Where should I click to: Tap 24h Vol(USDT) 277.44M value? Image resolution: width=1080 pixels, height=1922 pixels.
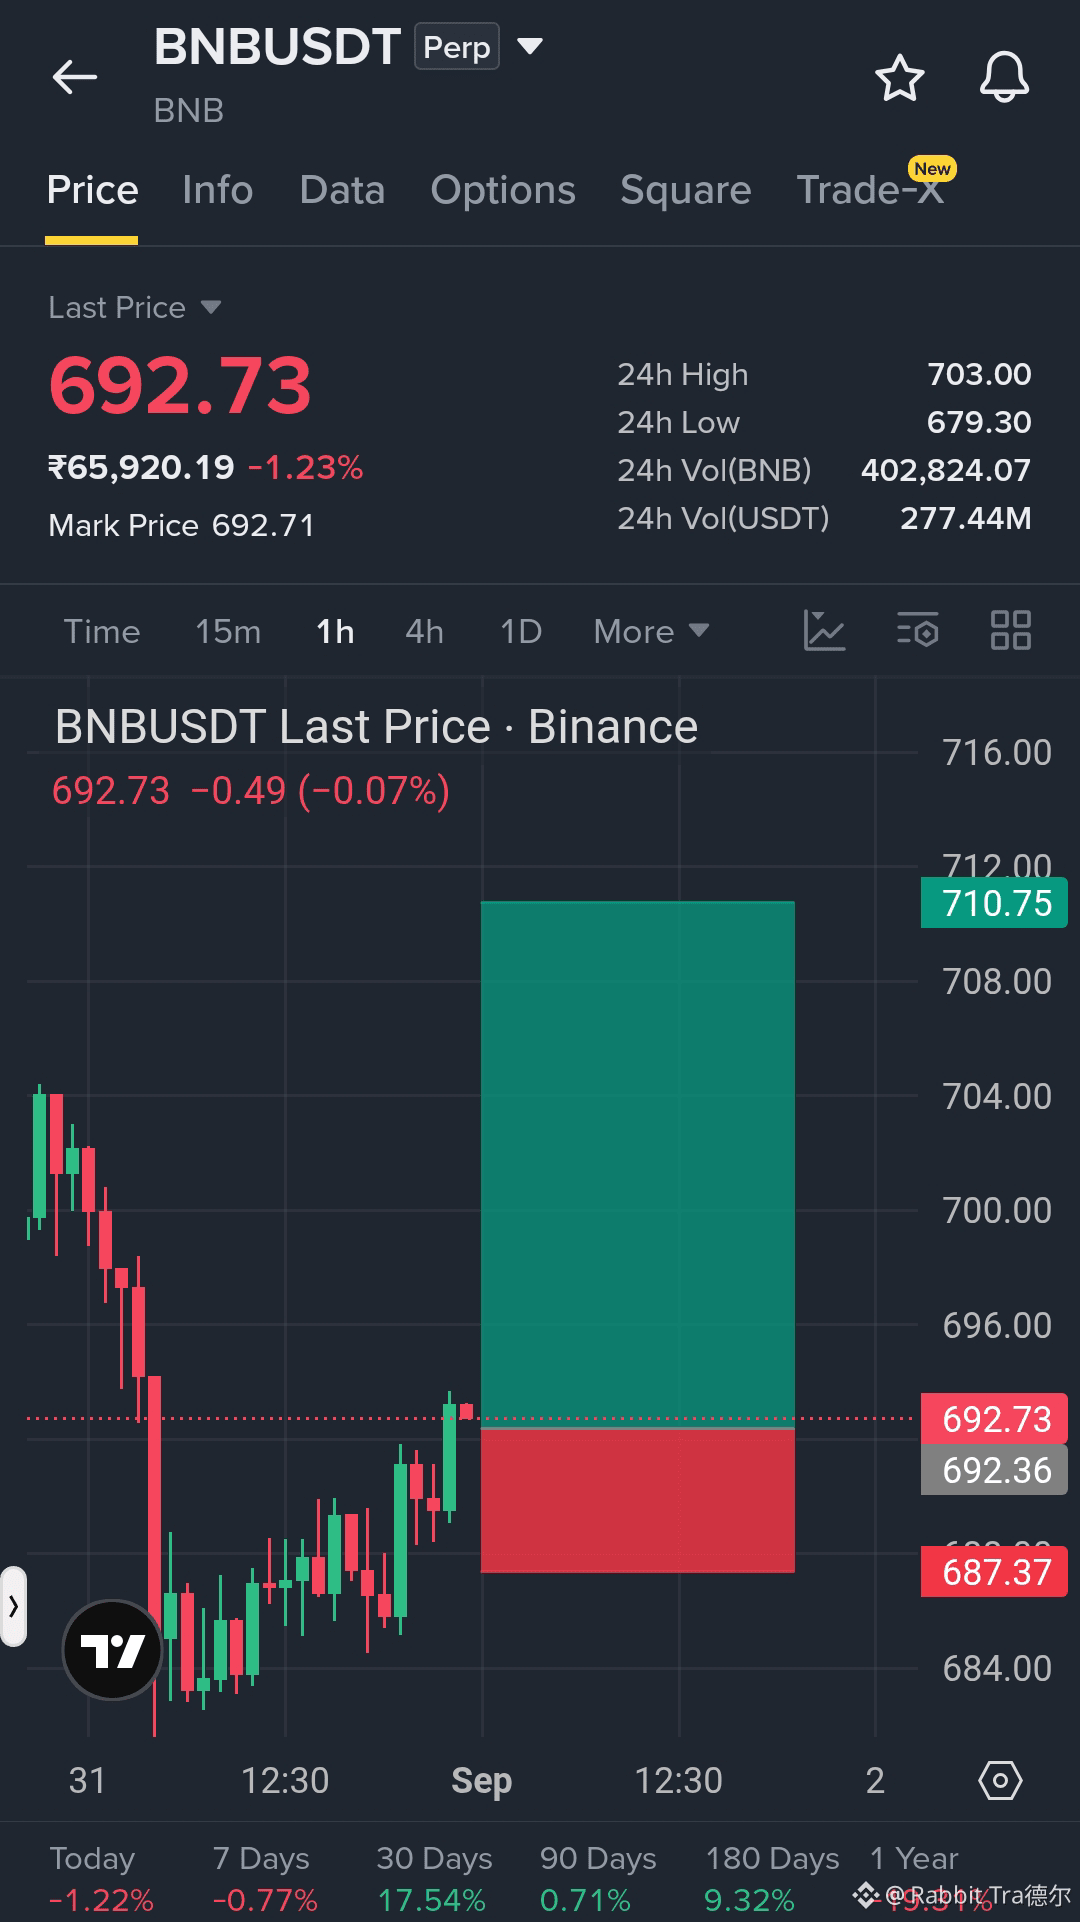point(965,518)
